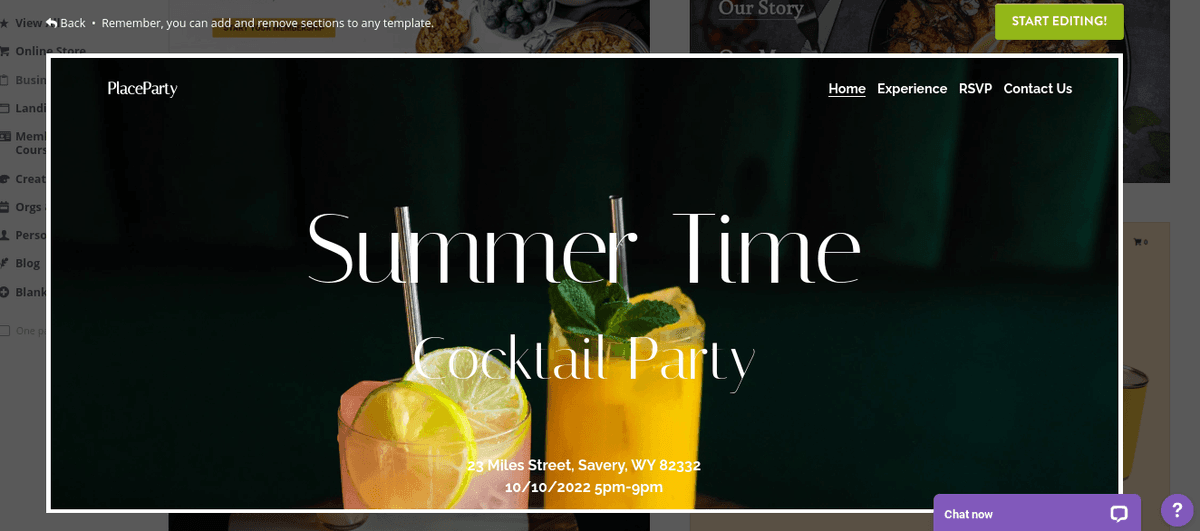Click the Summer Time heading in preview
This screenshot has width=1200, height=531.
click(584, 247)
